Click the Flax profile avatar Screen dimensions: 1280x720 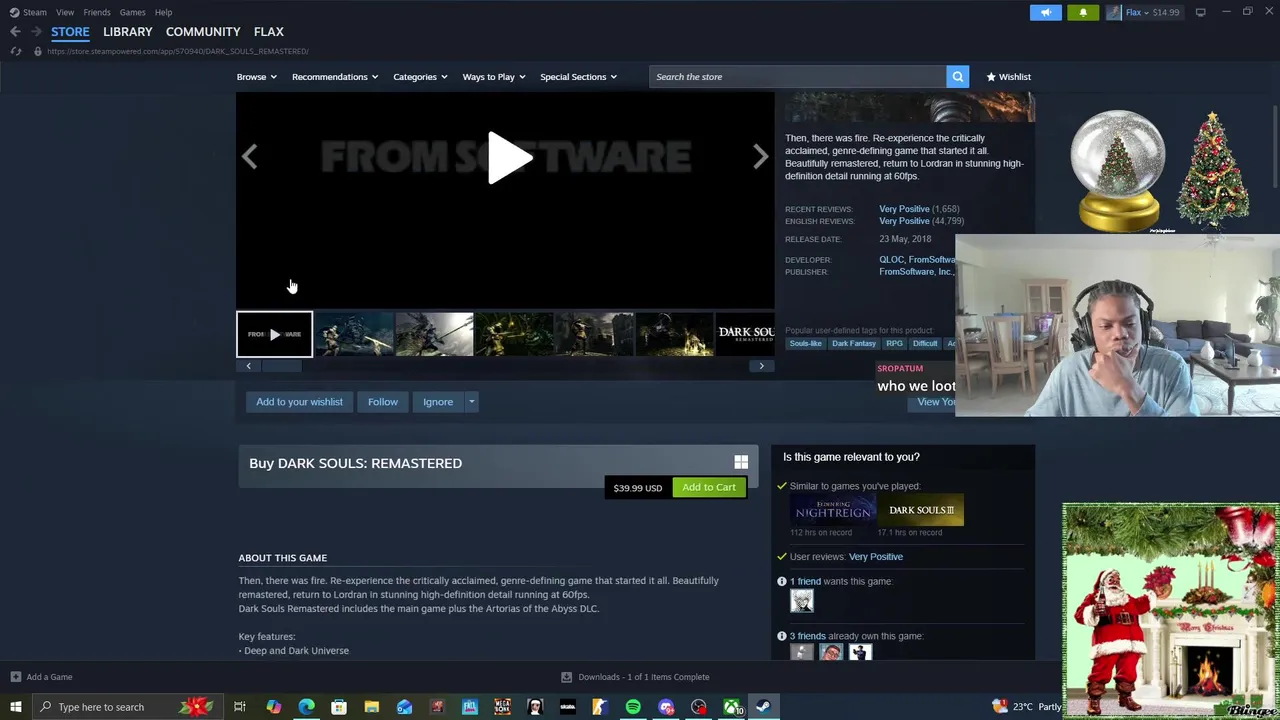(x=1114, y=12)
